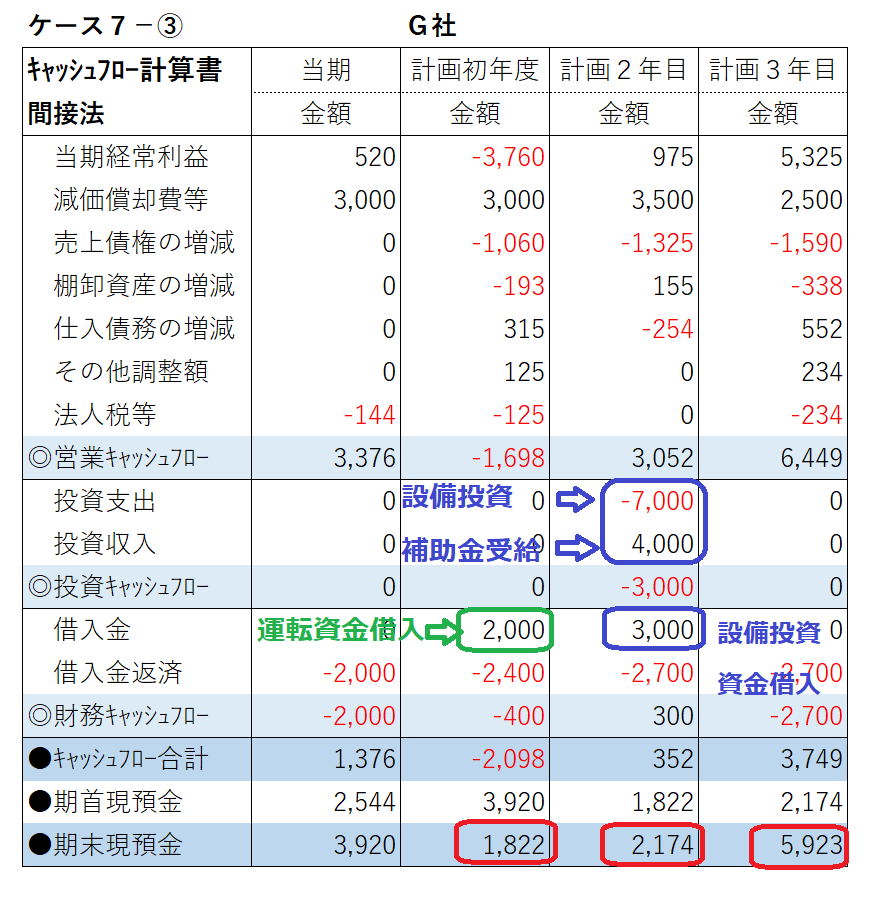Select the 間接法 header label
Screen dimensions: 873x898
click(66, 113)
